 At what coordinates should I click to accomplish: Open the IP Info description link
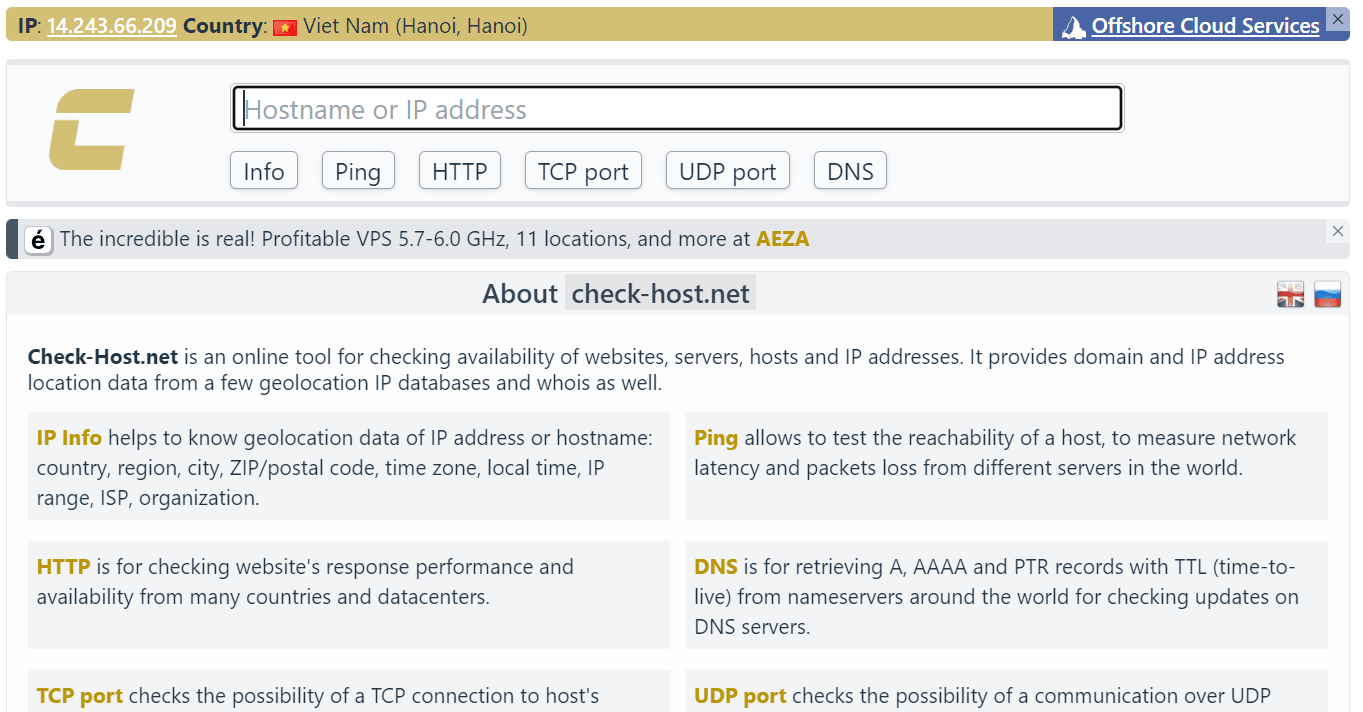[x=69, y=438]
